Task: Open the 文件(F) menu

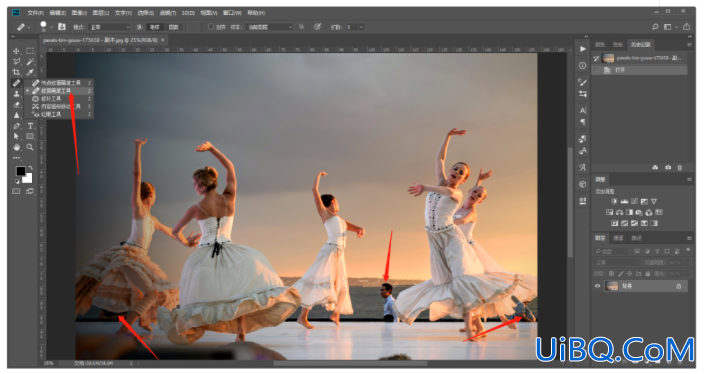Action: (36, 13)
